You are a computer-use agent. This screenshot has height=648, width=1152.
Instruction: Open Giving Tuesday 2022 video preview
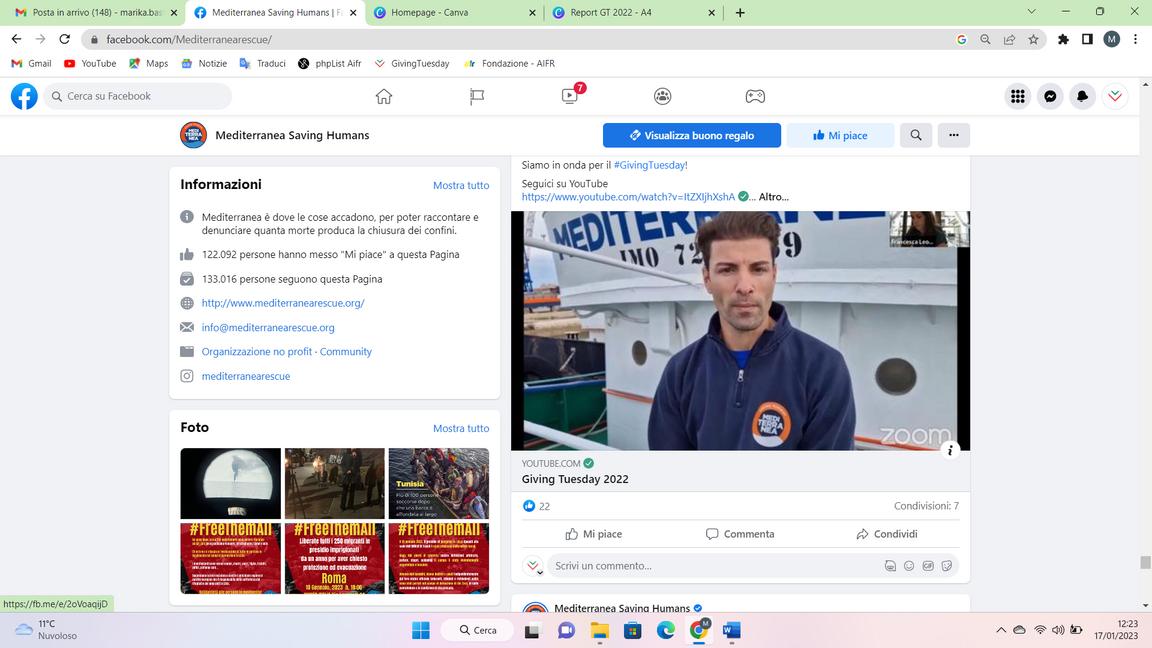tap(741, 331)
